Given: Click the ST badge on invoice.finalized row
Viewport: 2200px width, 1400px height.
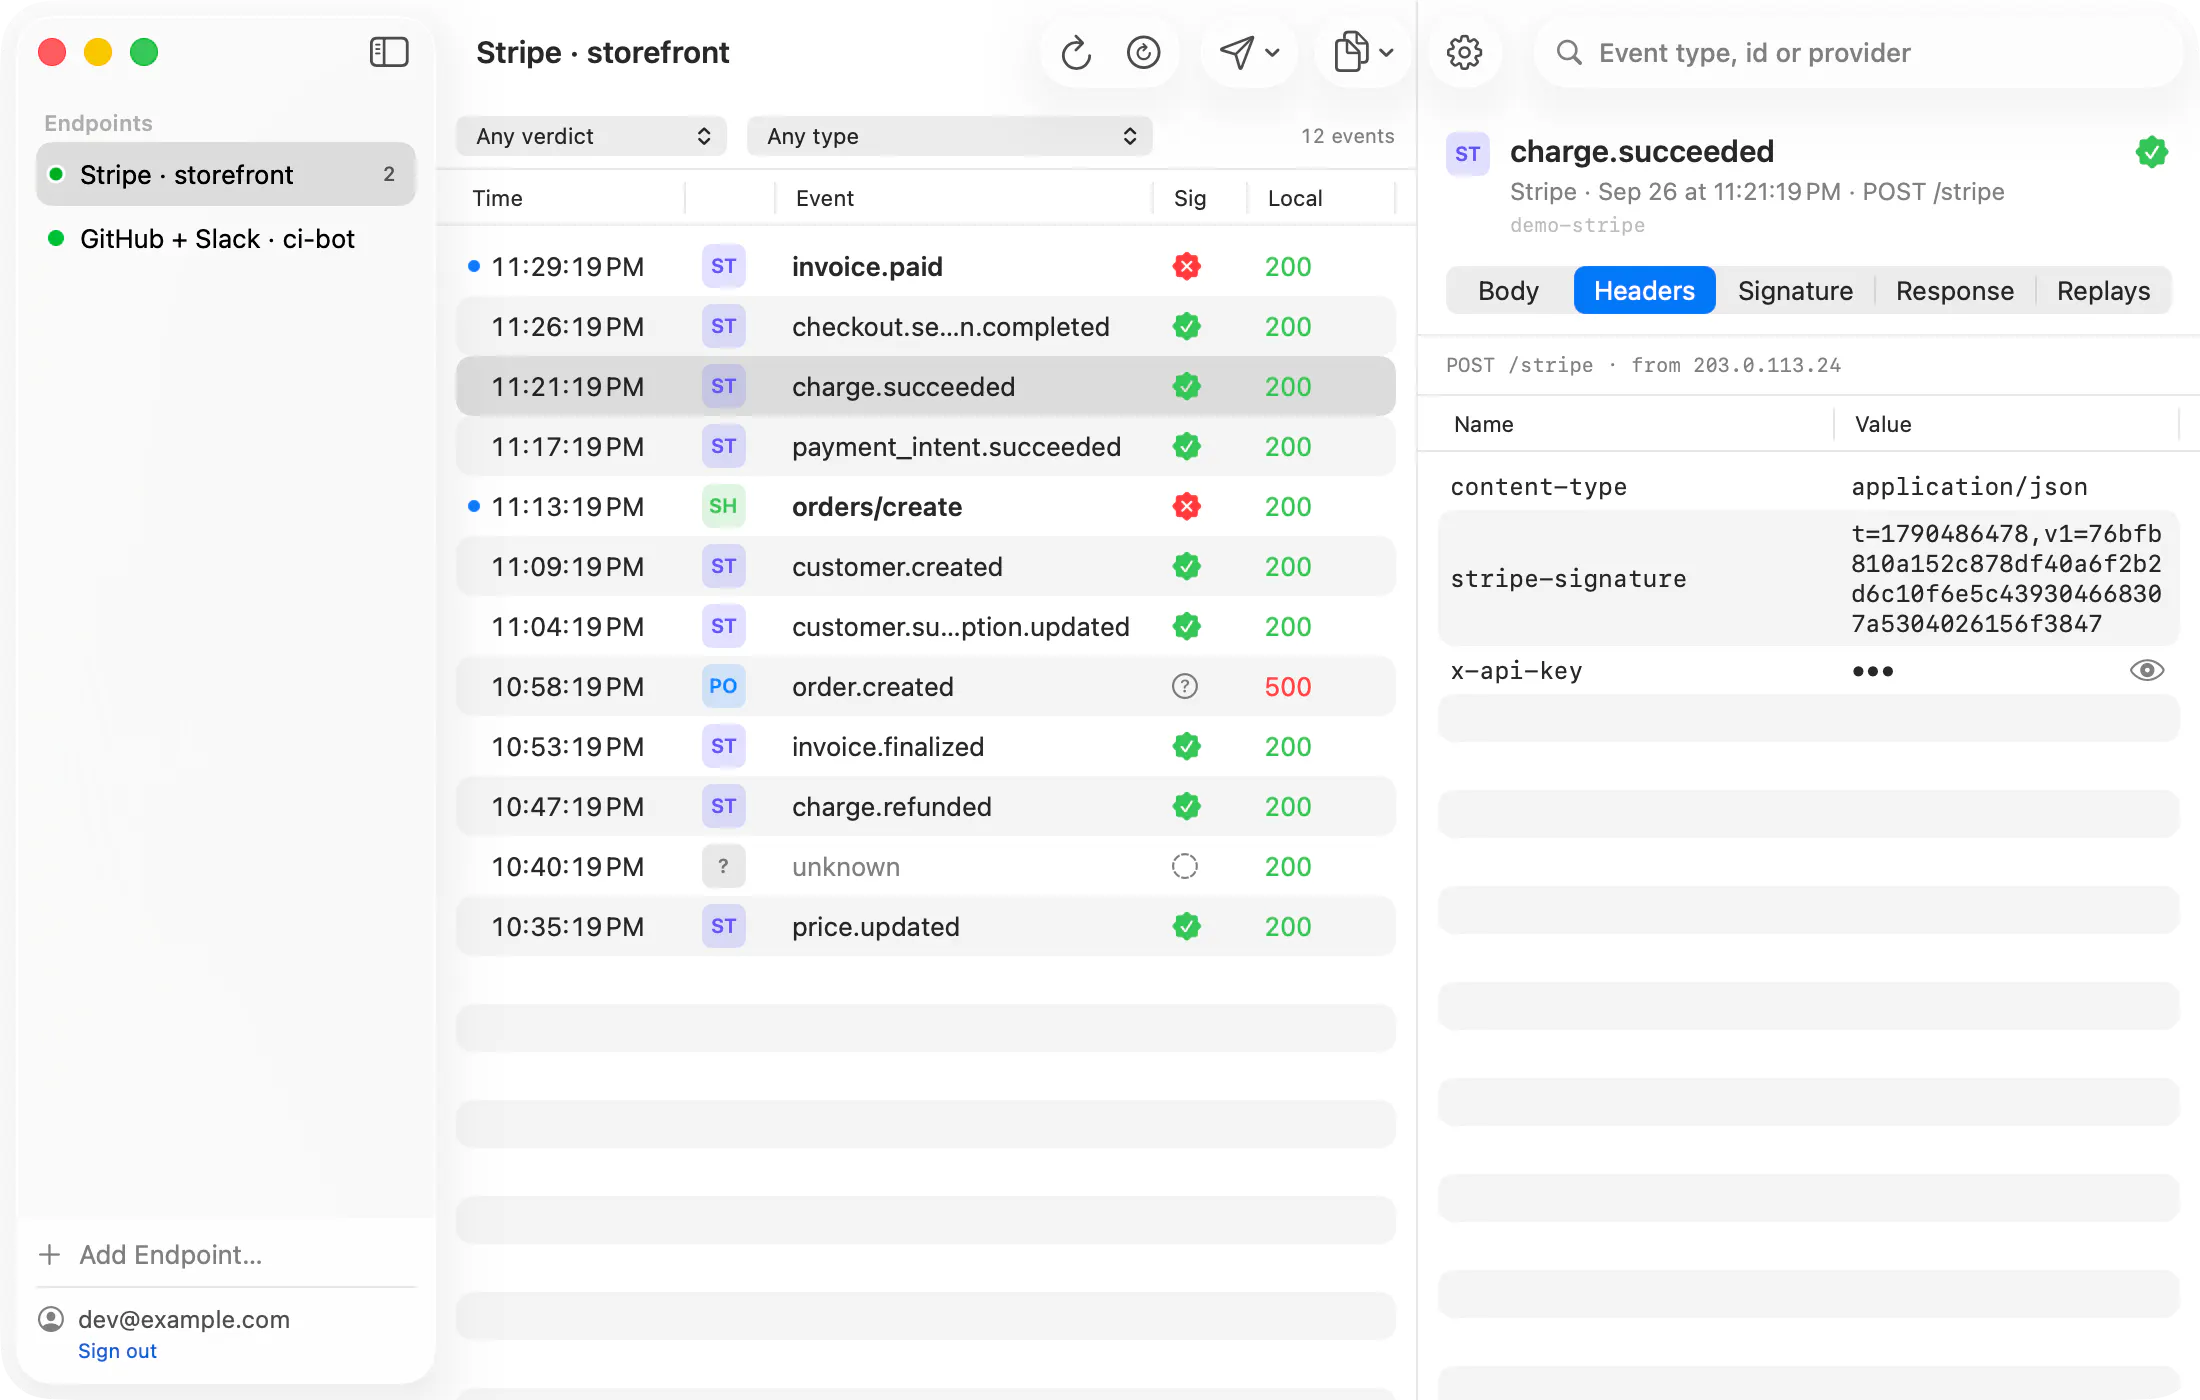Looking at the screenshot, I should coord(724,746).
